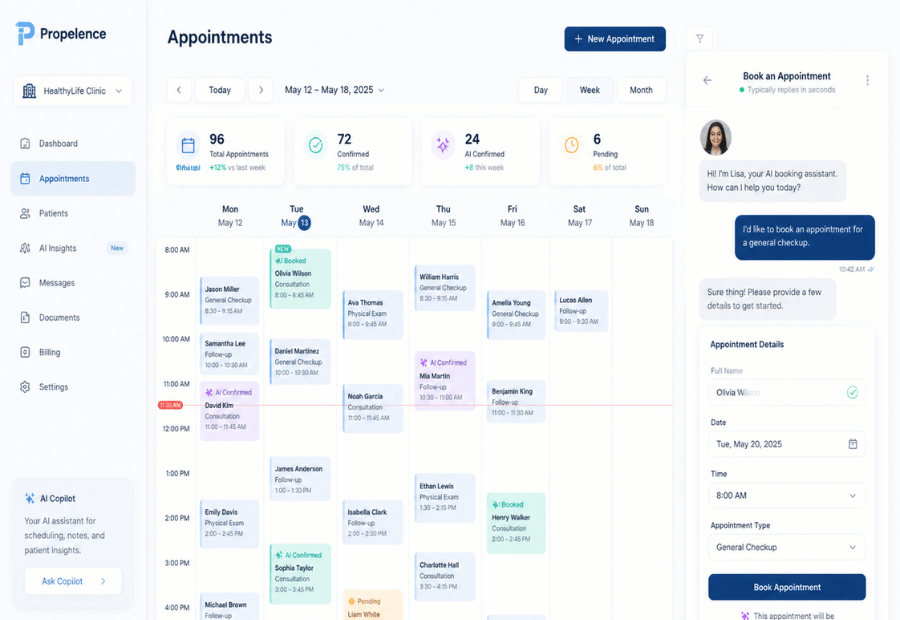Click the AI Confirmed sparkle stat icon
900x620 pixels.
pyautogui.click(x=443, y=145)
